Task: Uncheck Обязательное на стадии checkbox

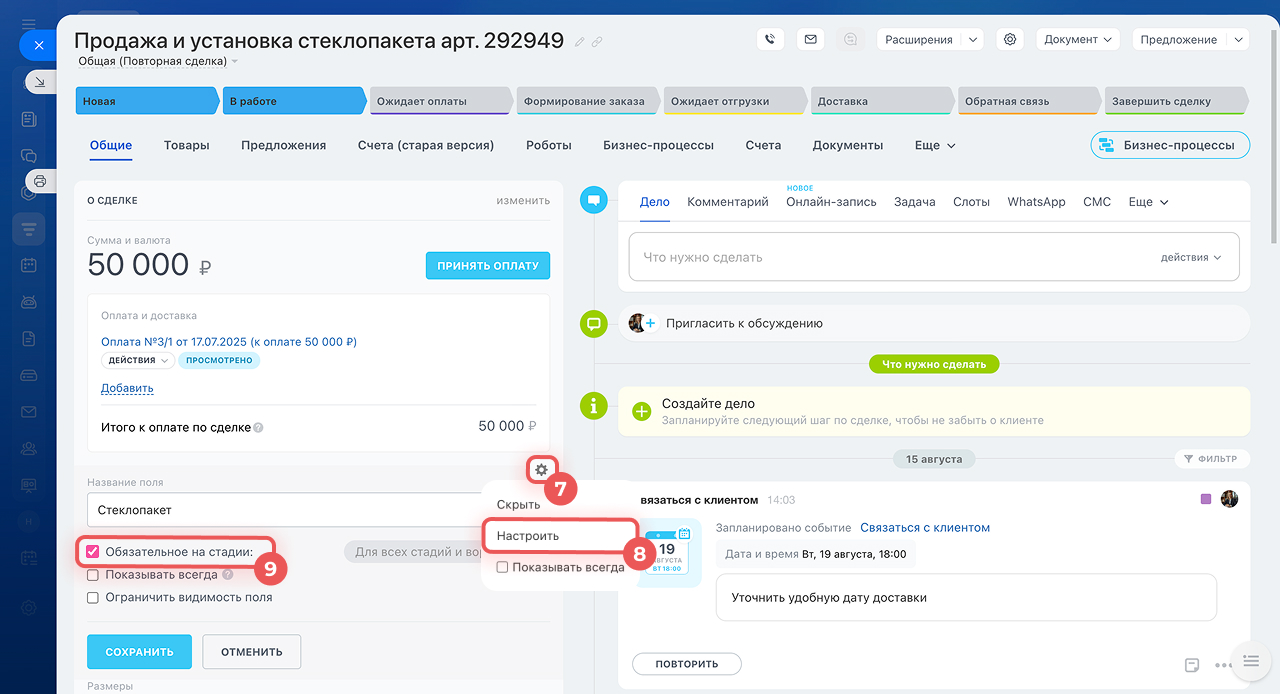Action: tap(93, 551)
